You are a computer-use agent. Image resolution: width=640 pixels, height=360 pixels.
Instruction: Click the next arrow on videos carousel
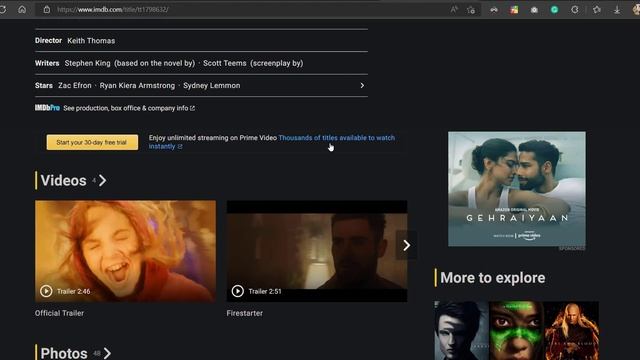click(406, 245)
